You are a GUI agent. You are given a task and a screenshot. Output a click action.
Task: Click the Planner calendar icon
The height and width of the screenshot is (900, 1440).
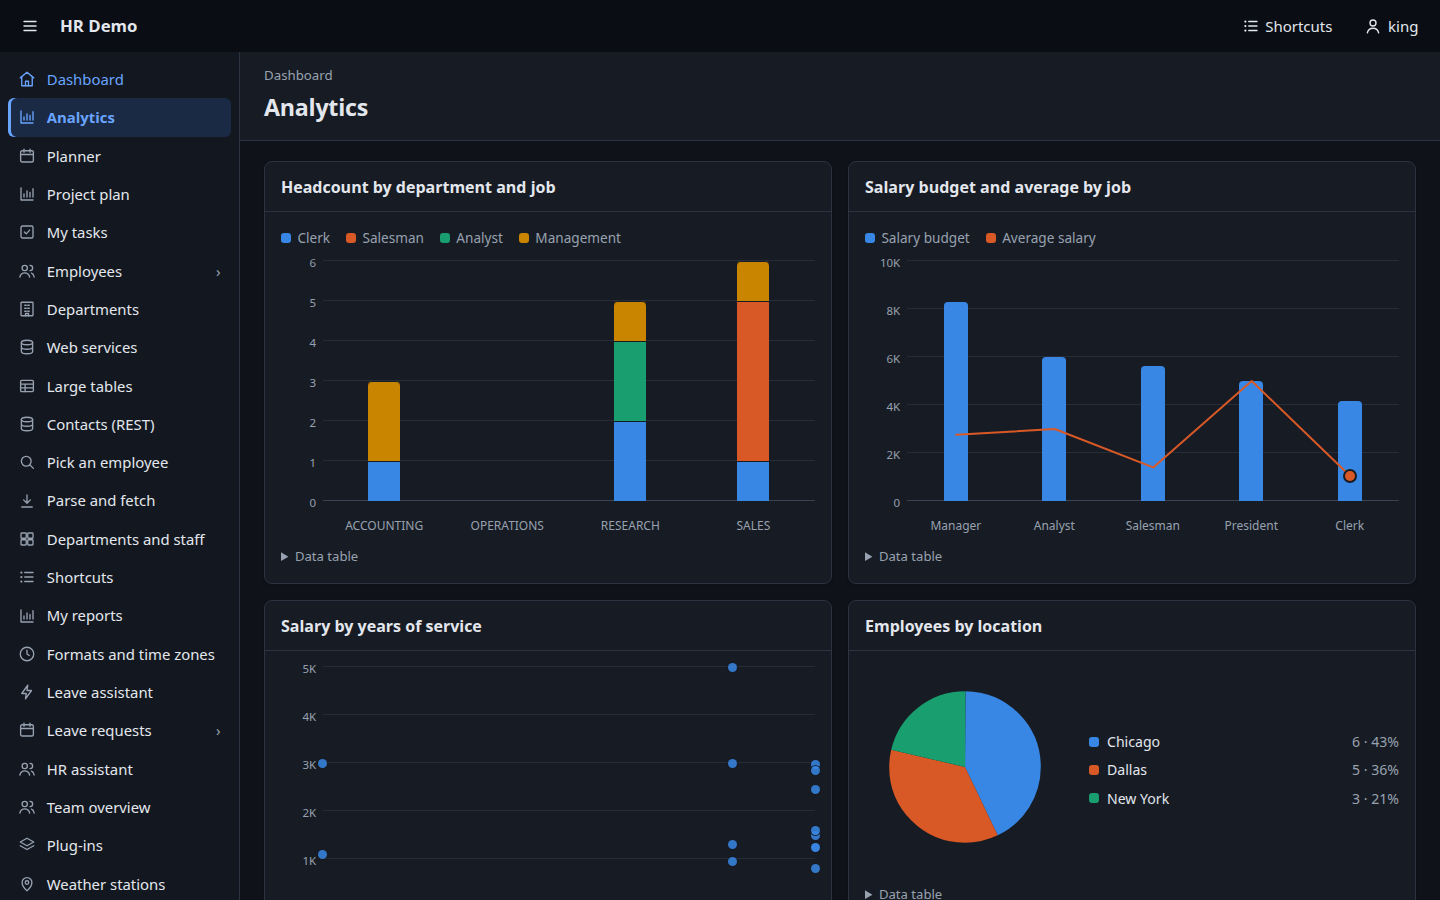click(x=27, y=156)
